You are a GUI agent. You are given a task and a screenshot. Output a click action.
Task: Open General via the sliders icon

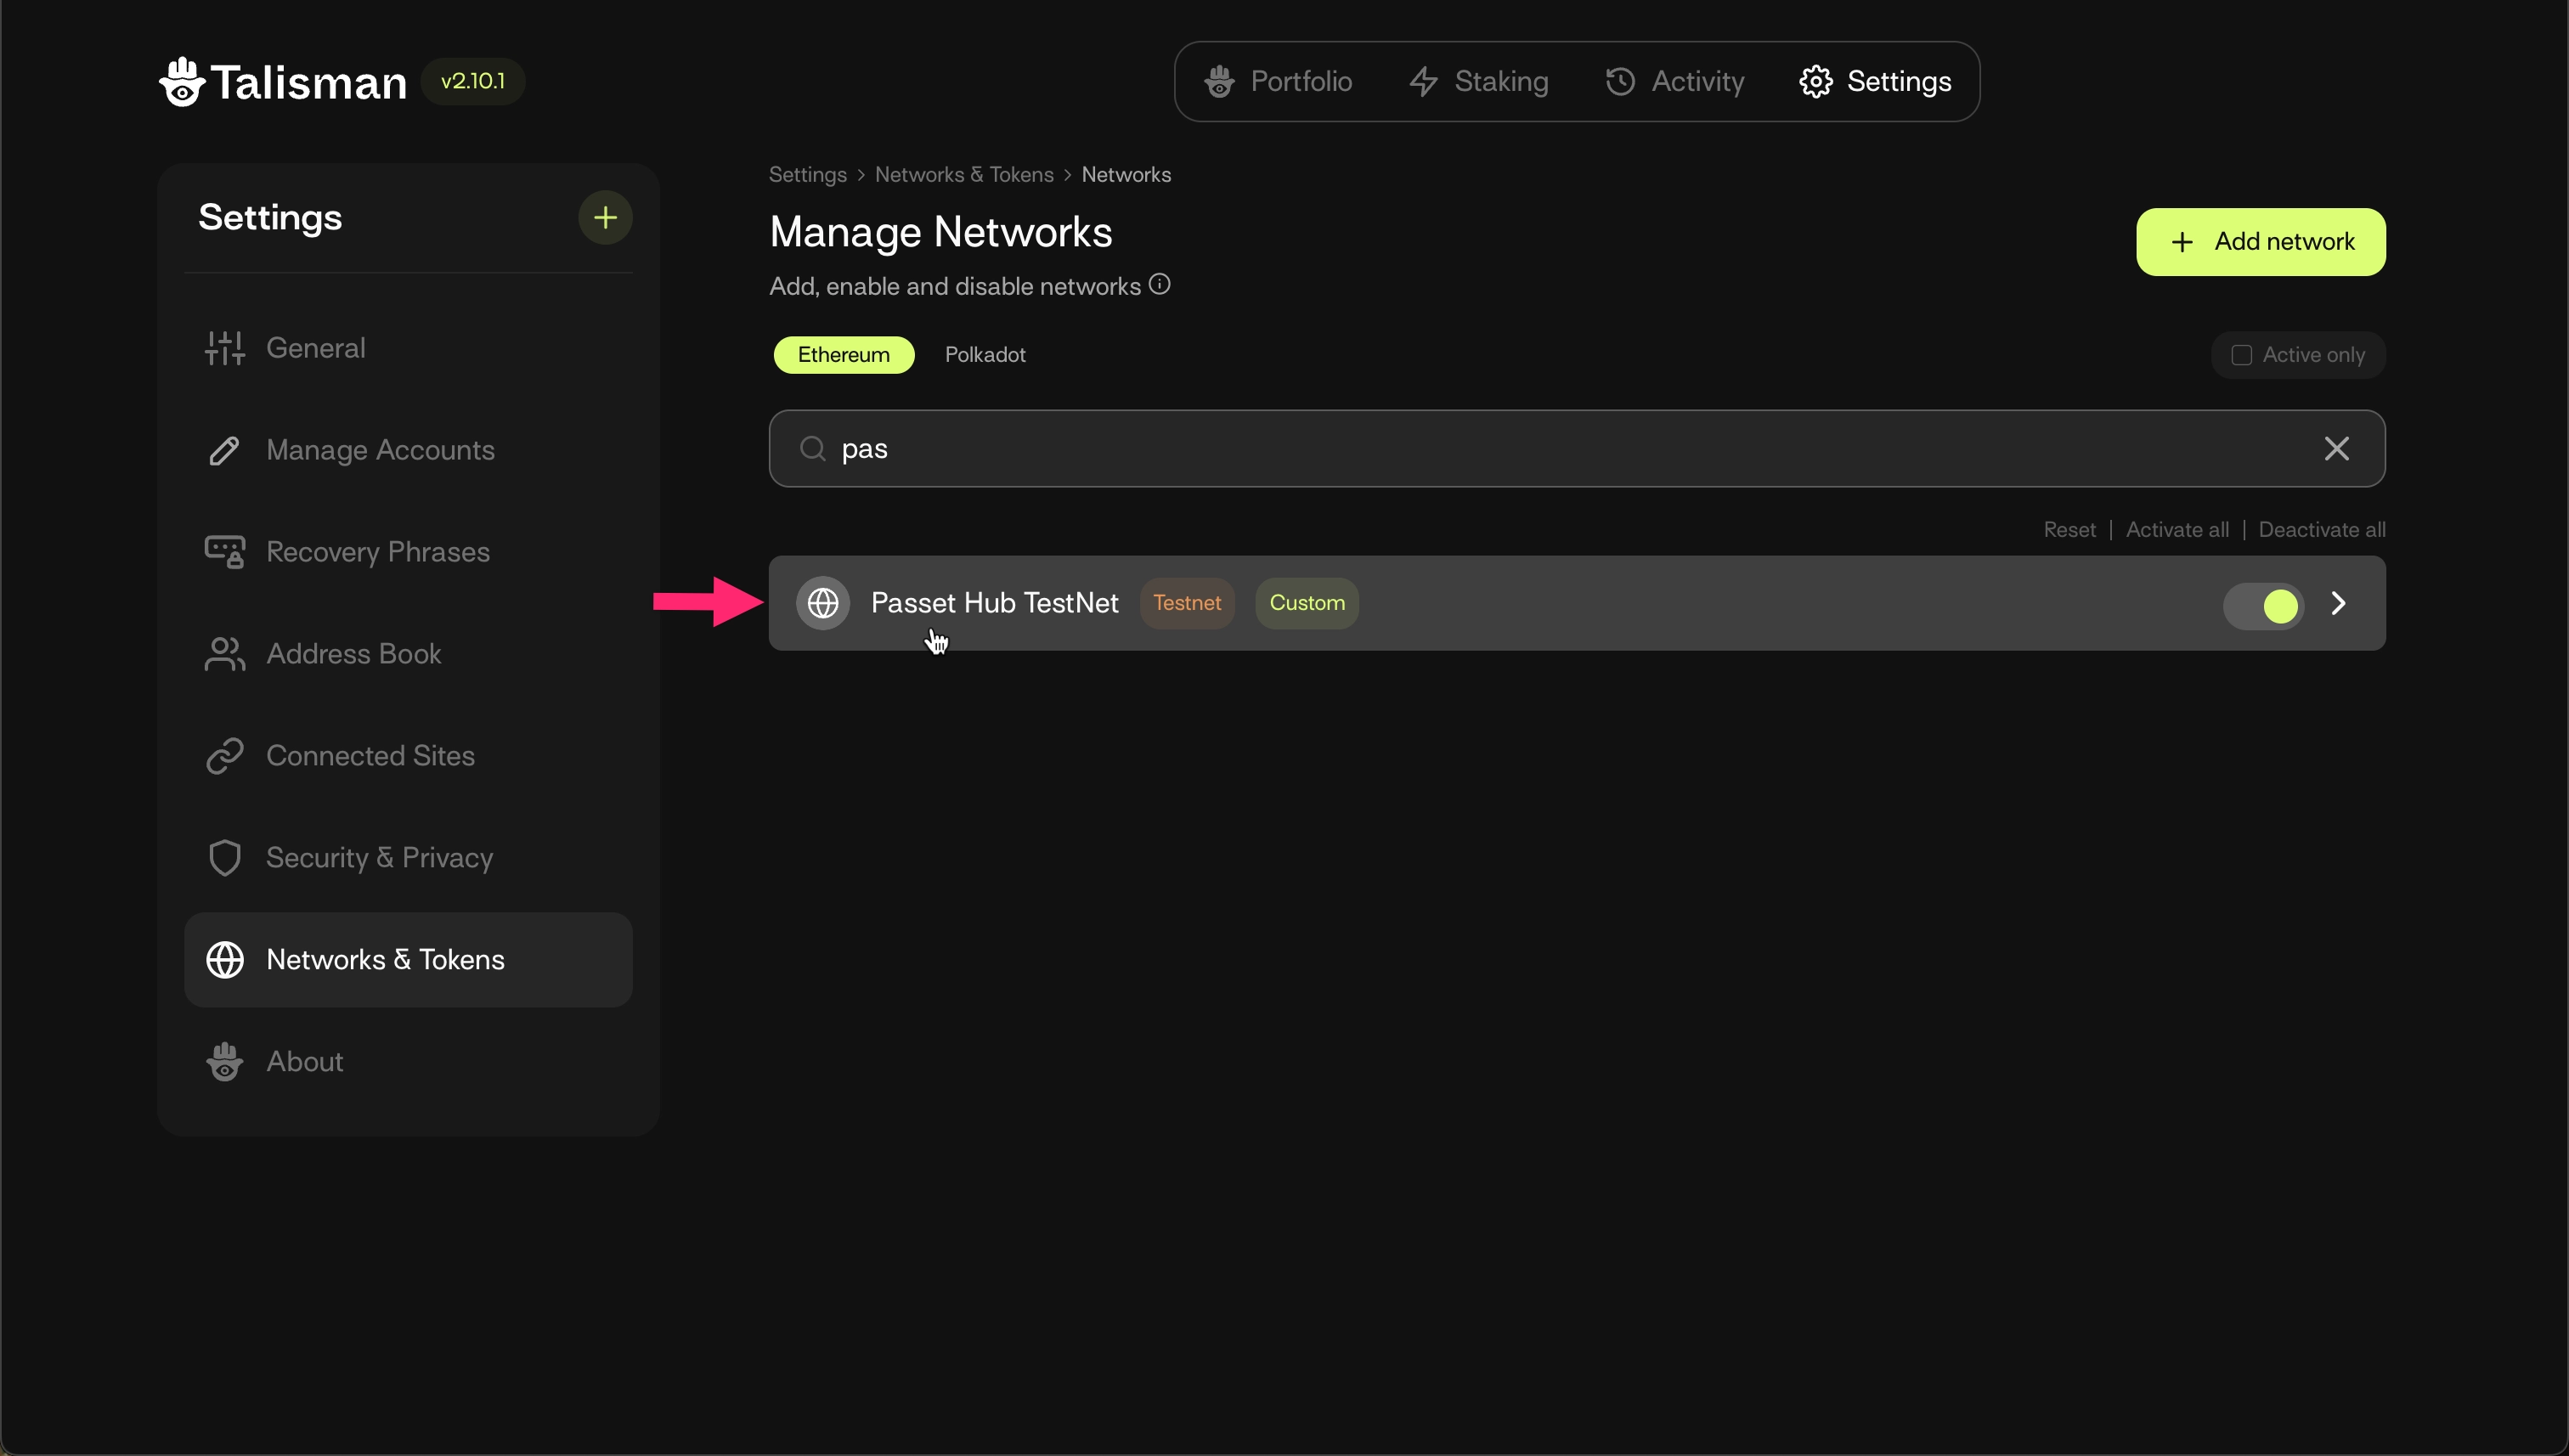(225, 348)
